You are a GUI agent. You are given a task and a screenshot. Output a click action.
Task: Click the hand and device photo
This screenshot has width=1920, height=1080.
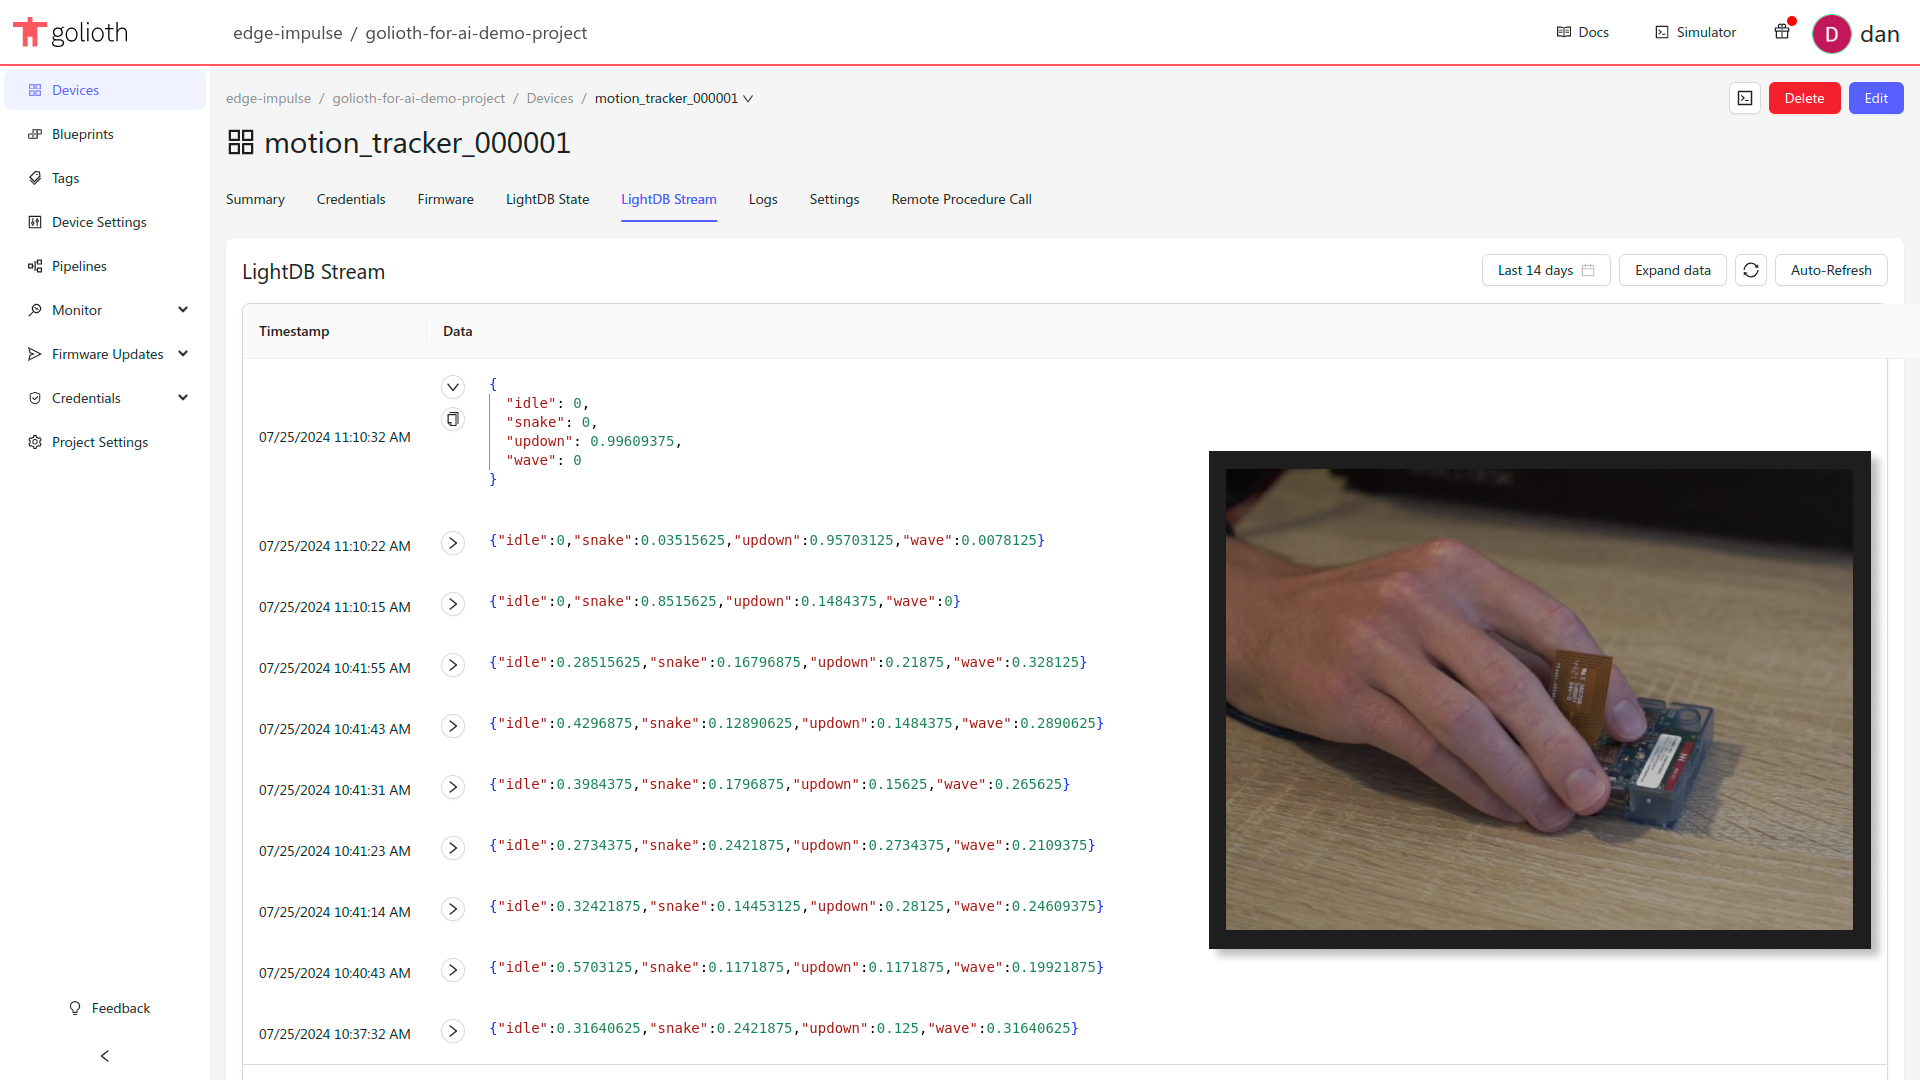coord(1539,699)
